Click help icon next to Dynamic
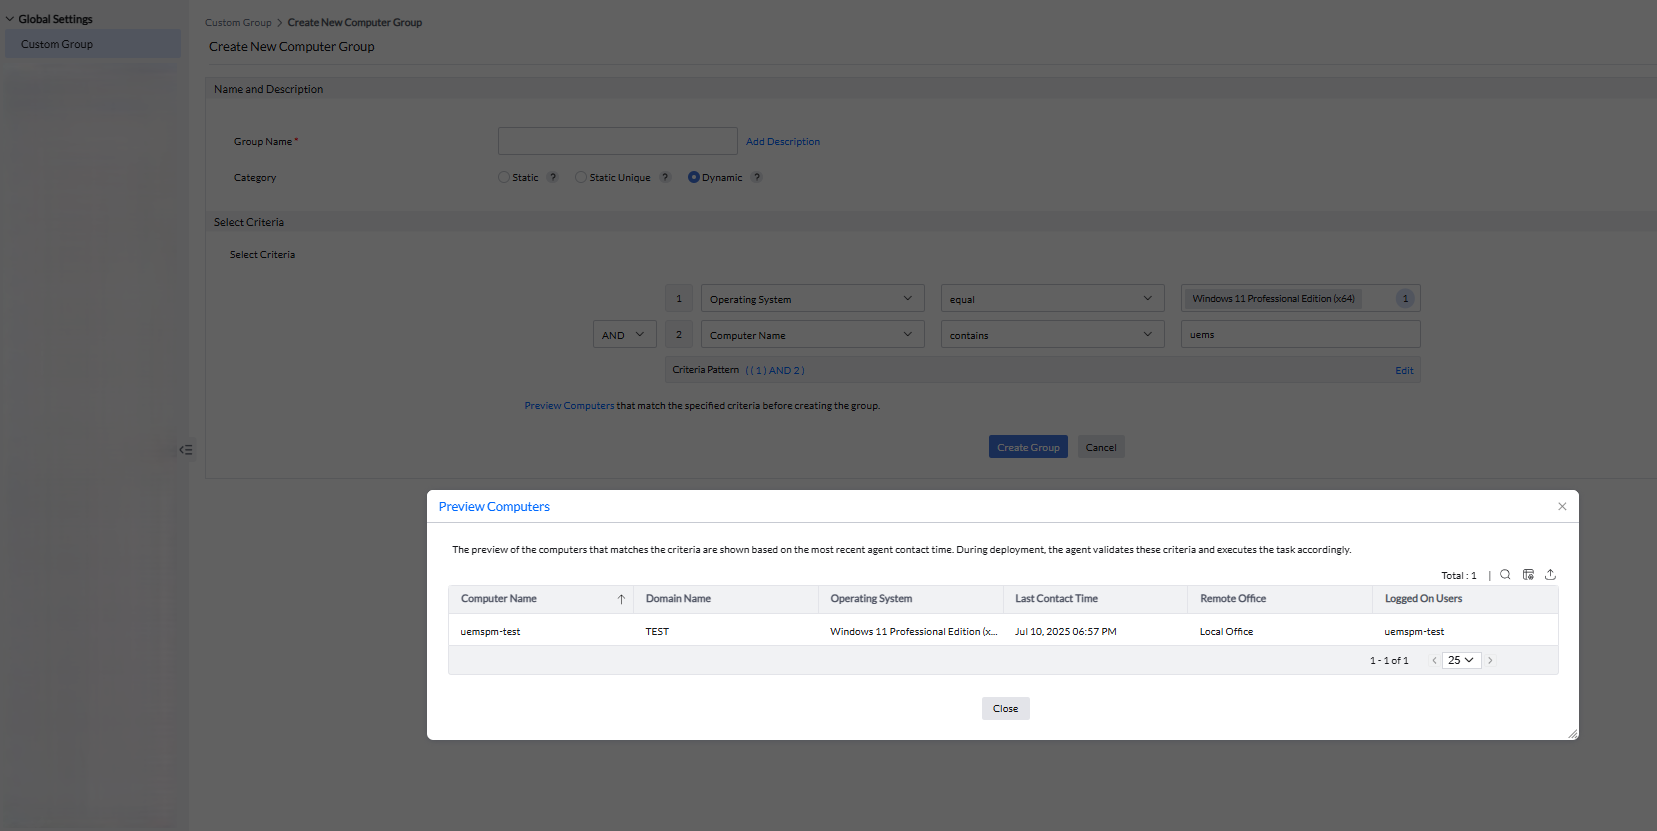This screenshot has height=831, width=1657. (757, 178)
